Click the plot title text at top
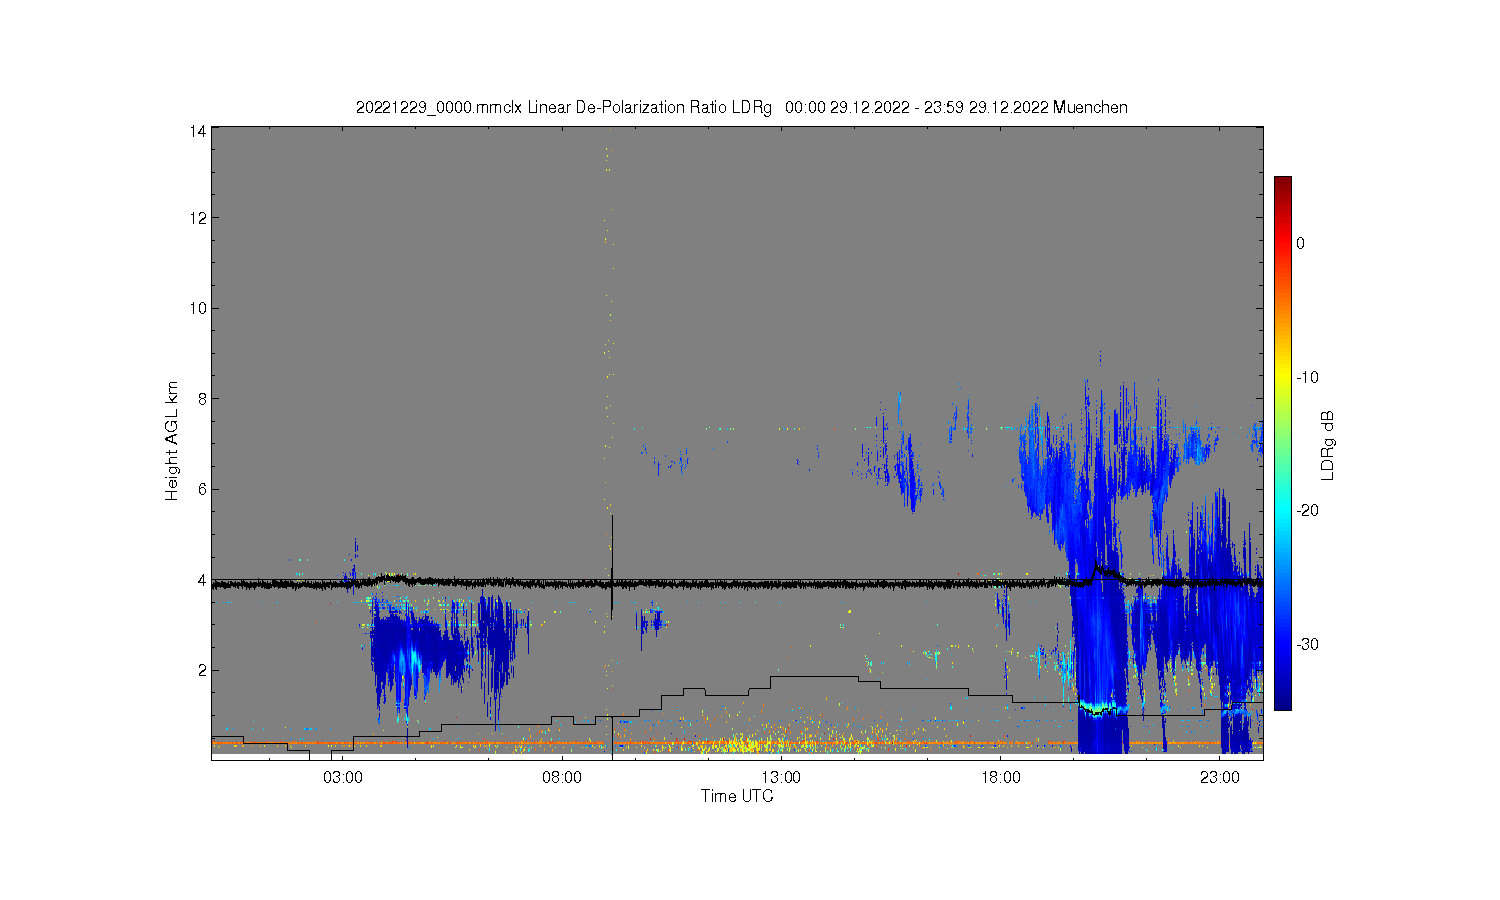 (742, 107)
